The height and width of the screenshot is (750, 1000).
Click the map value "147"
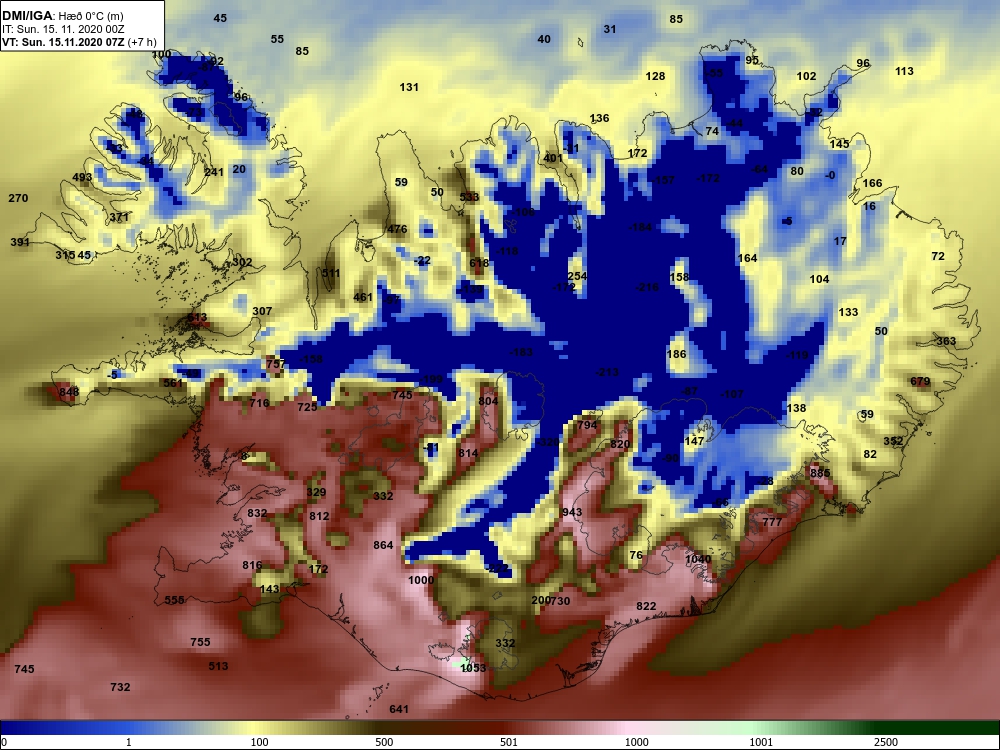click(x=694, y=441)
